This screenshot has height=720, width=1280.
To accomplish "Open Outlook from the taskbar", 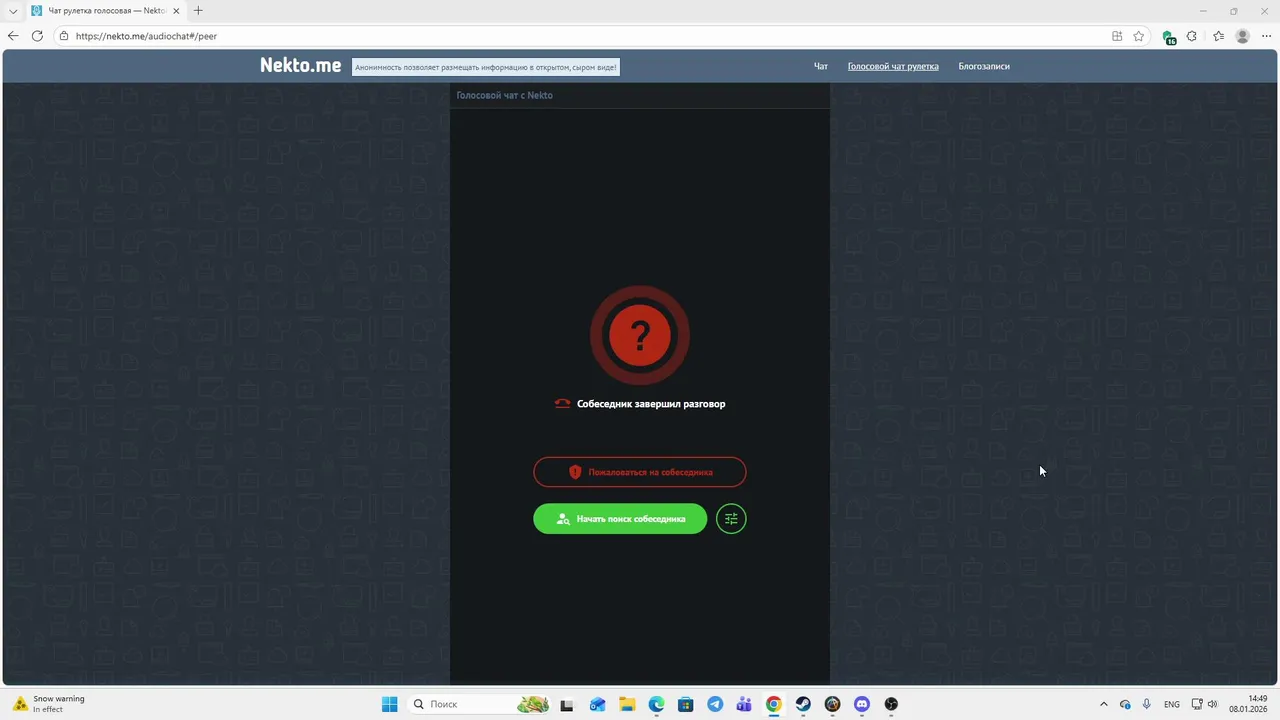I will (x=597, y=704).
